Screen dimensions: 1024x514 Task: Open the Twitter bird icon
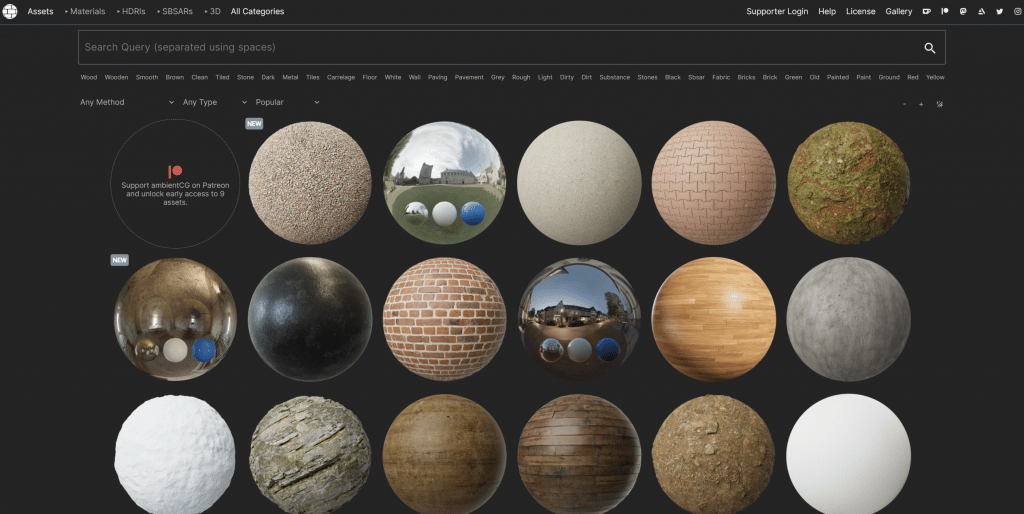999,11
